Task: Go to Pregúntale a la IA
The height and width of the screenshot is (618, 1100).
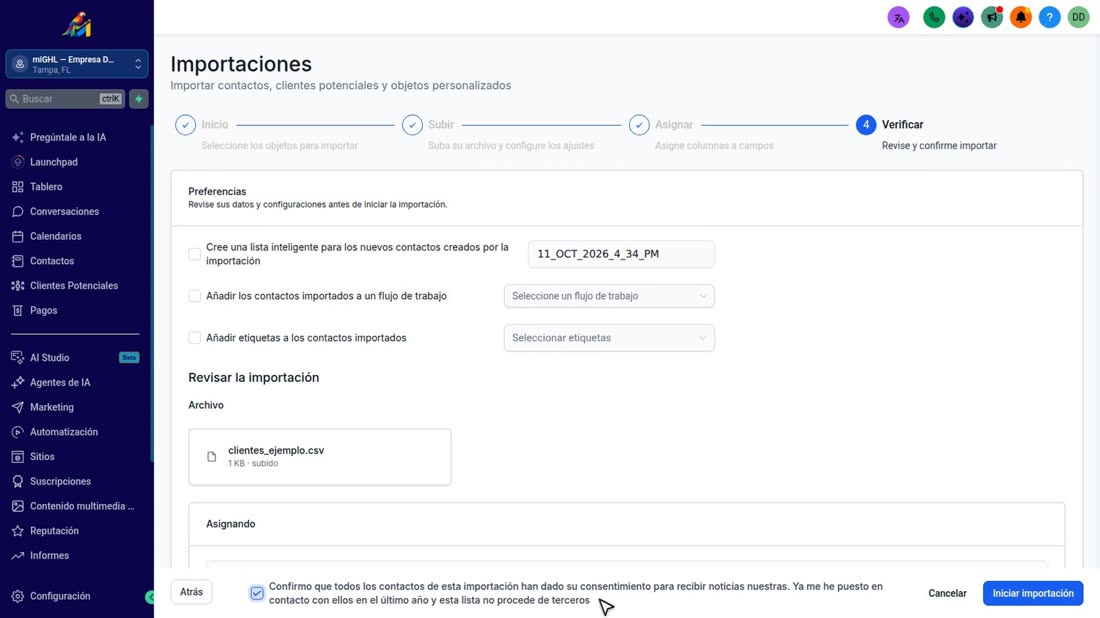Action: 68,137
